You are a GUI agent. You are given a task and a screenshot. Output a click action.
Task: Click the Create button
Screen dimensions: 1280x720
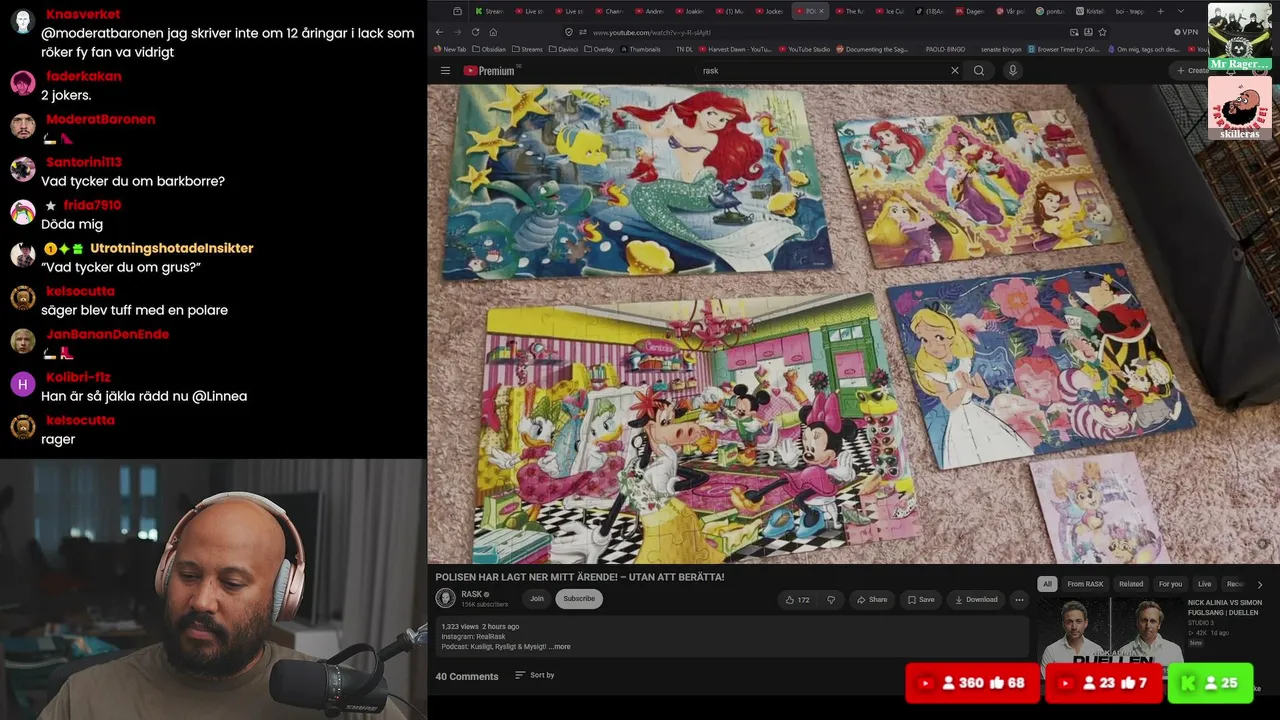tap(1193, 71)
